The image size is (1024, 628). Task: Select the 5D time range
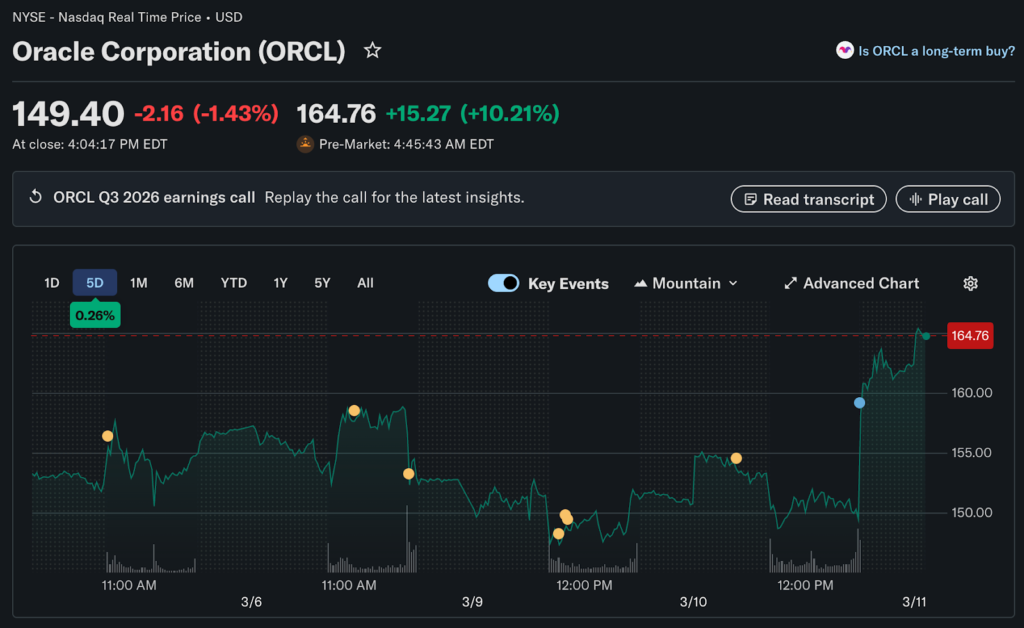tap(95, 283)
